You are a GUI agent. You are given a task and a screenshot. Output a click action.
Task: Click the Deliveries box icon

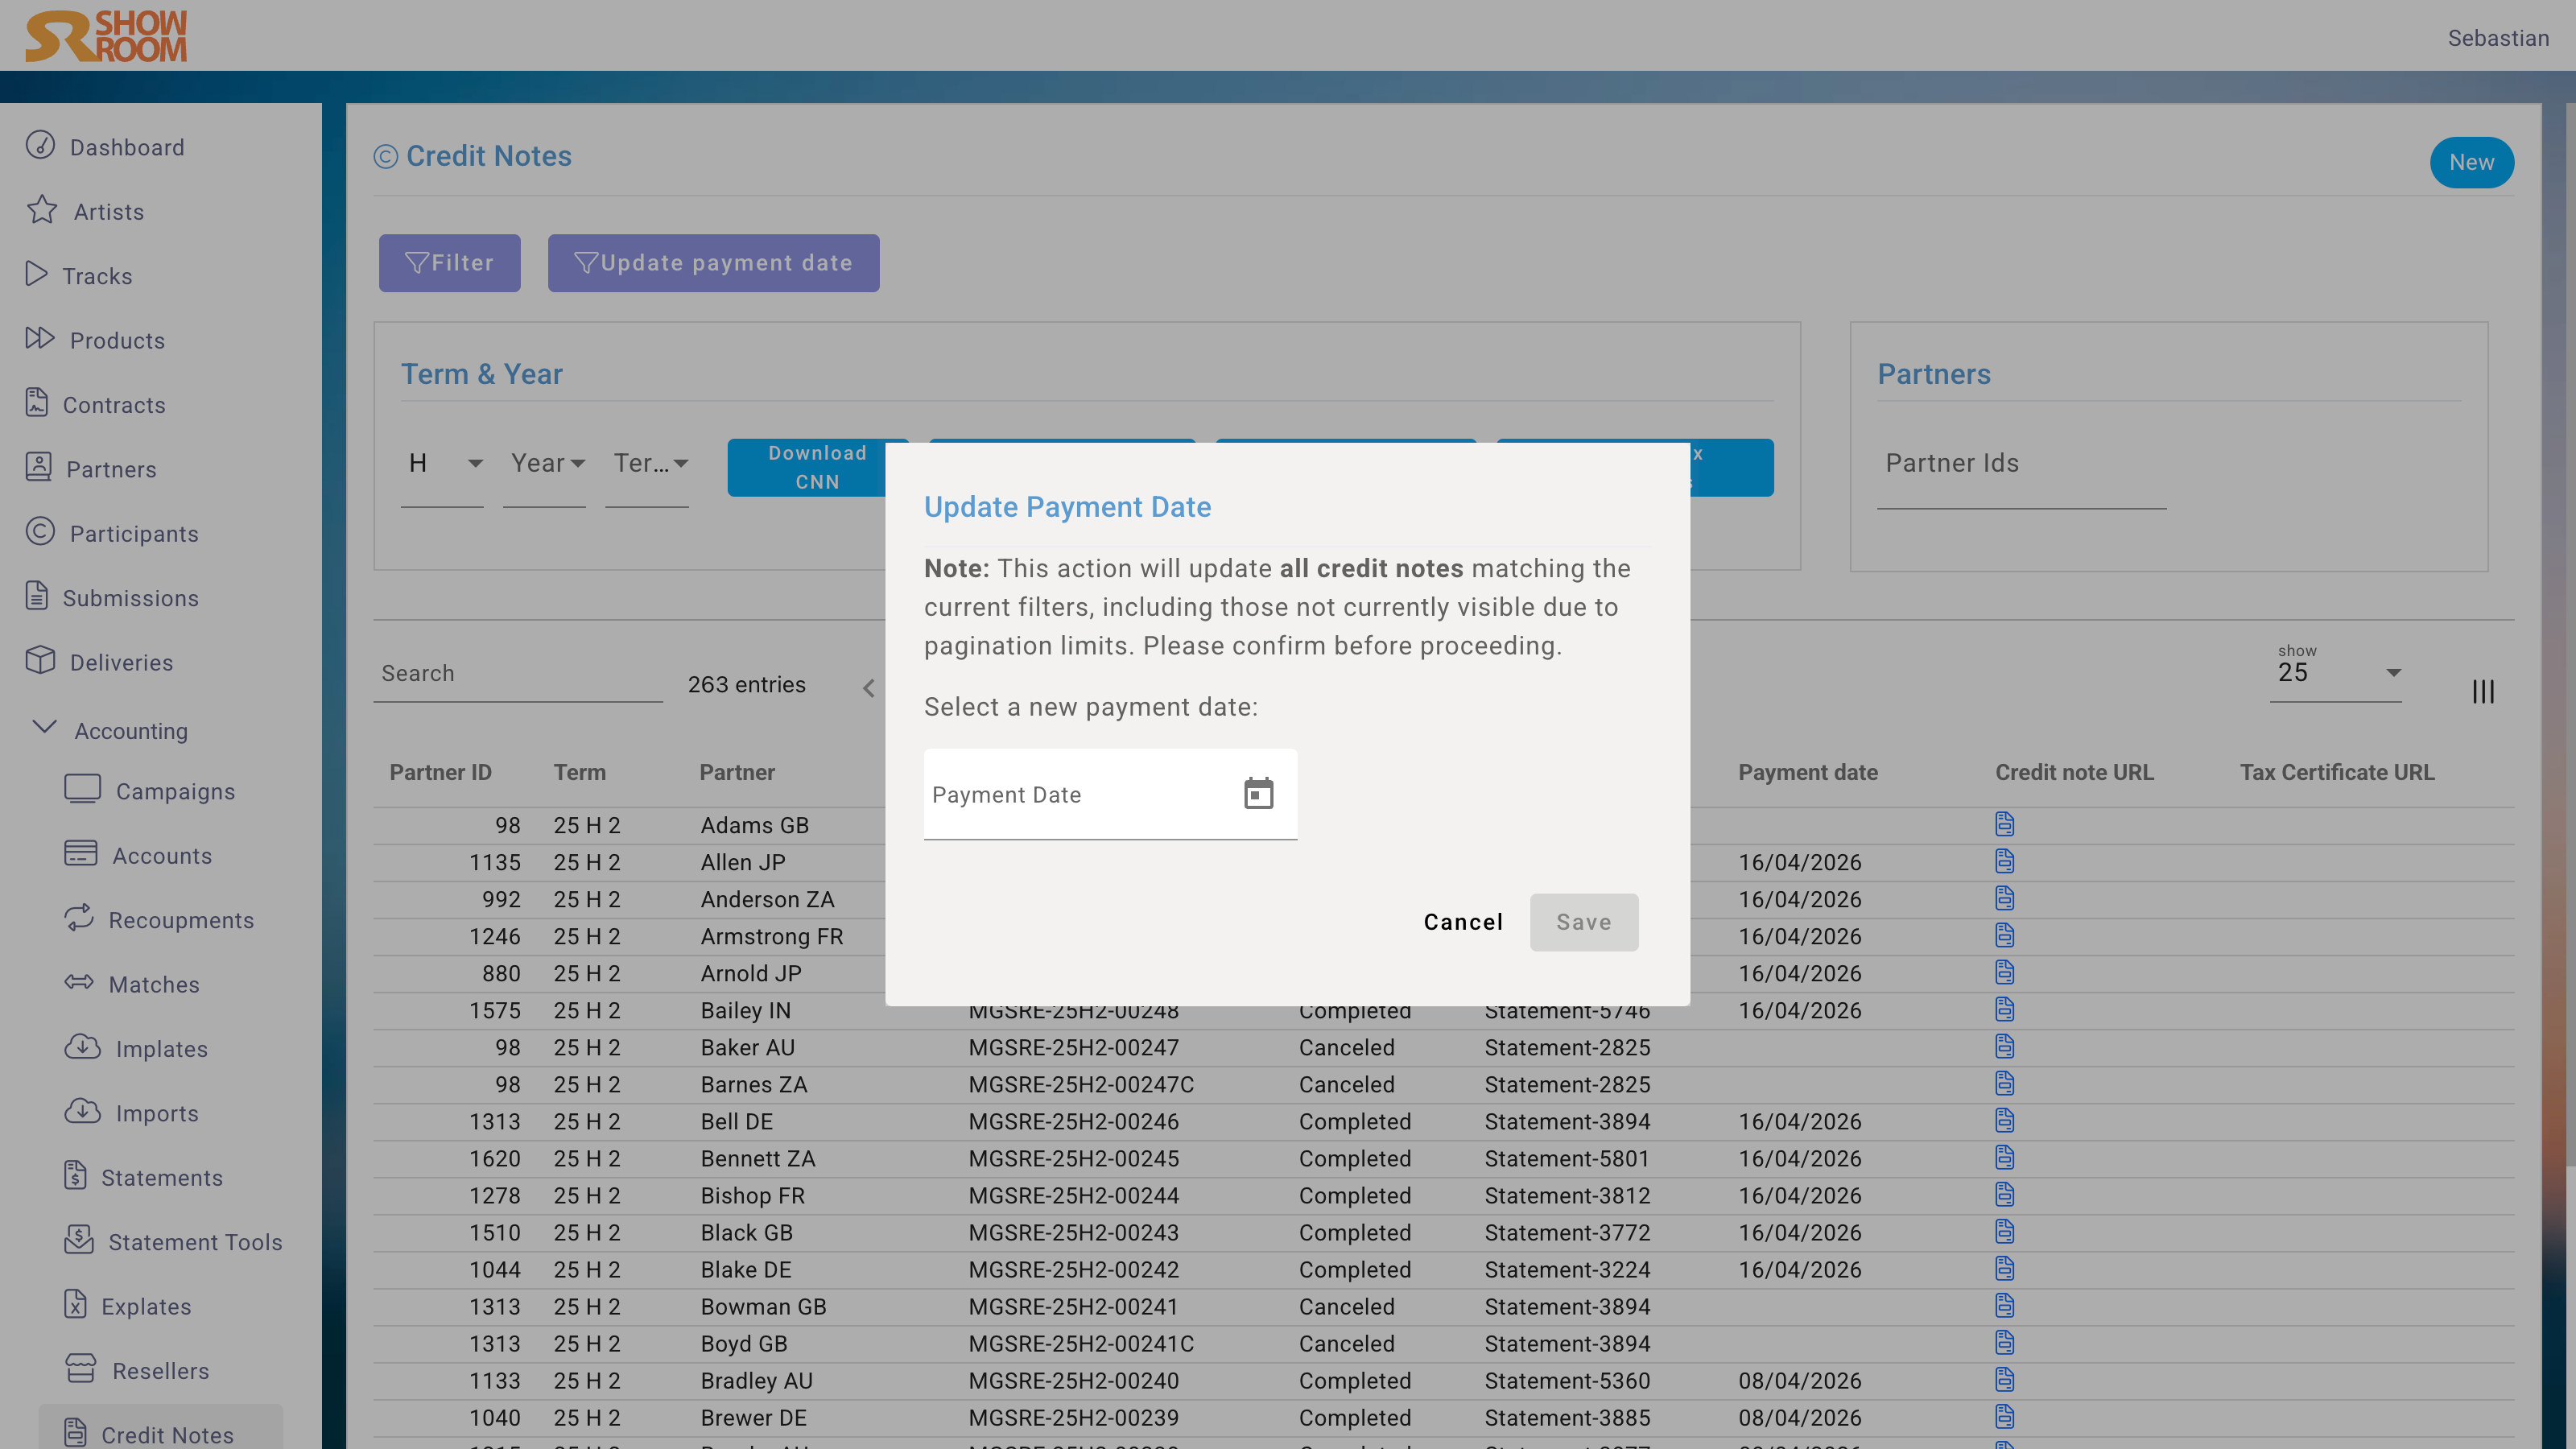40,660
